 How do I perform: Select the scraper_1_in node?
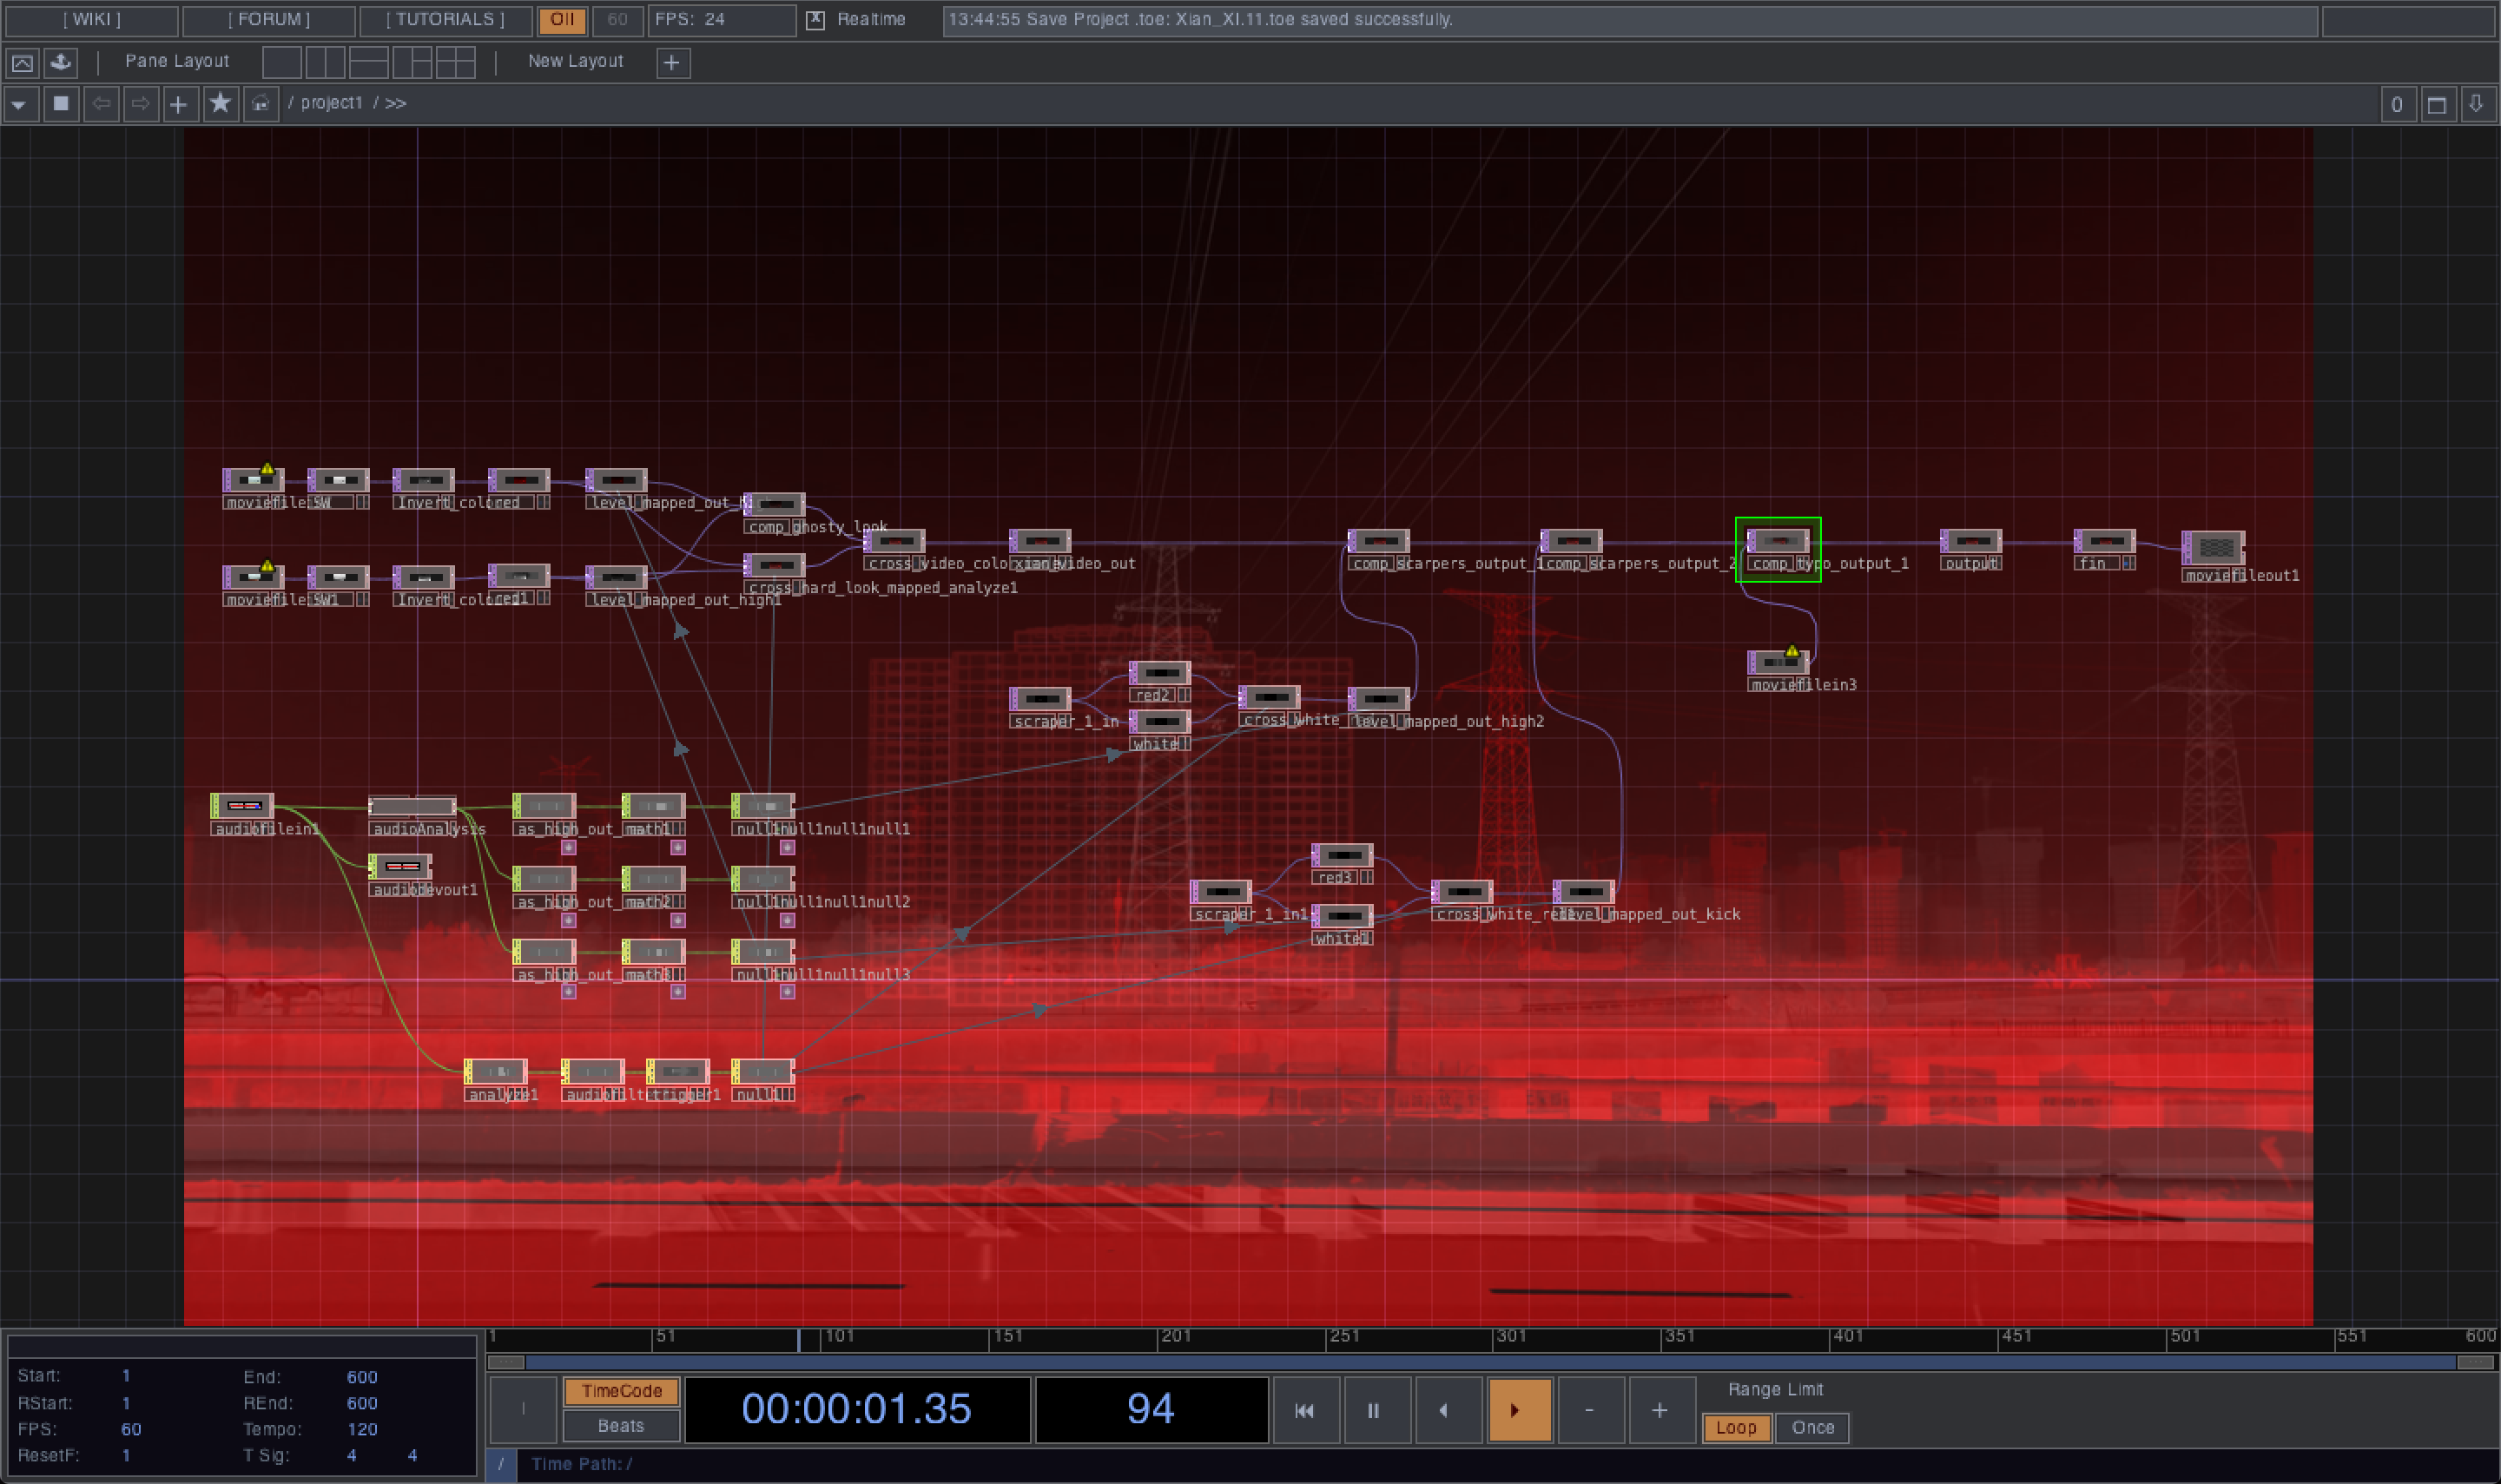(x=1040, y=698)
